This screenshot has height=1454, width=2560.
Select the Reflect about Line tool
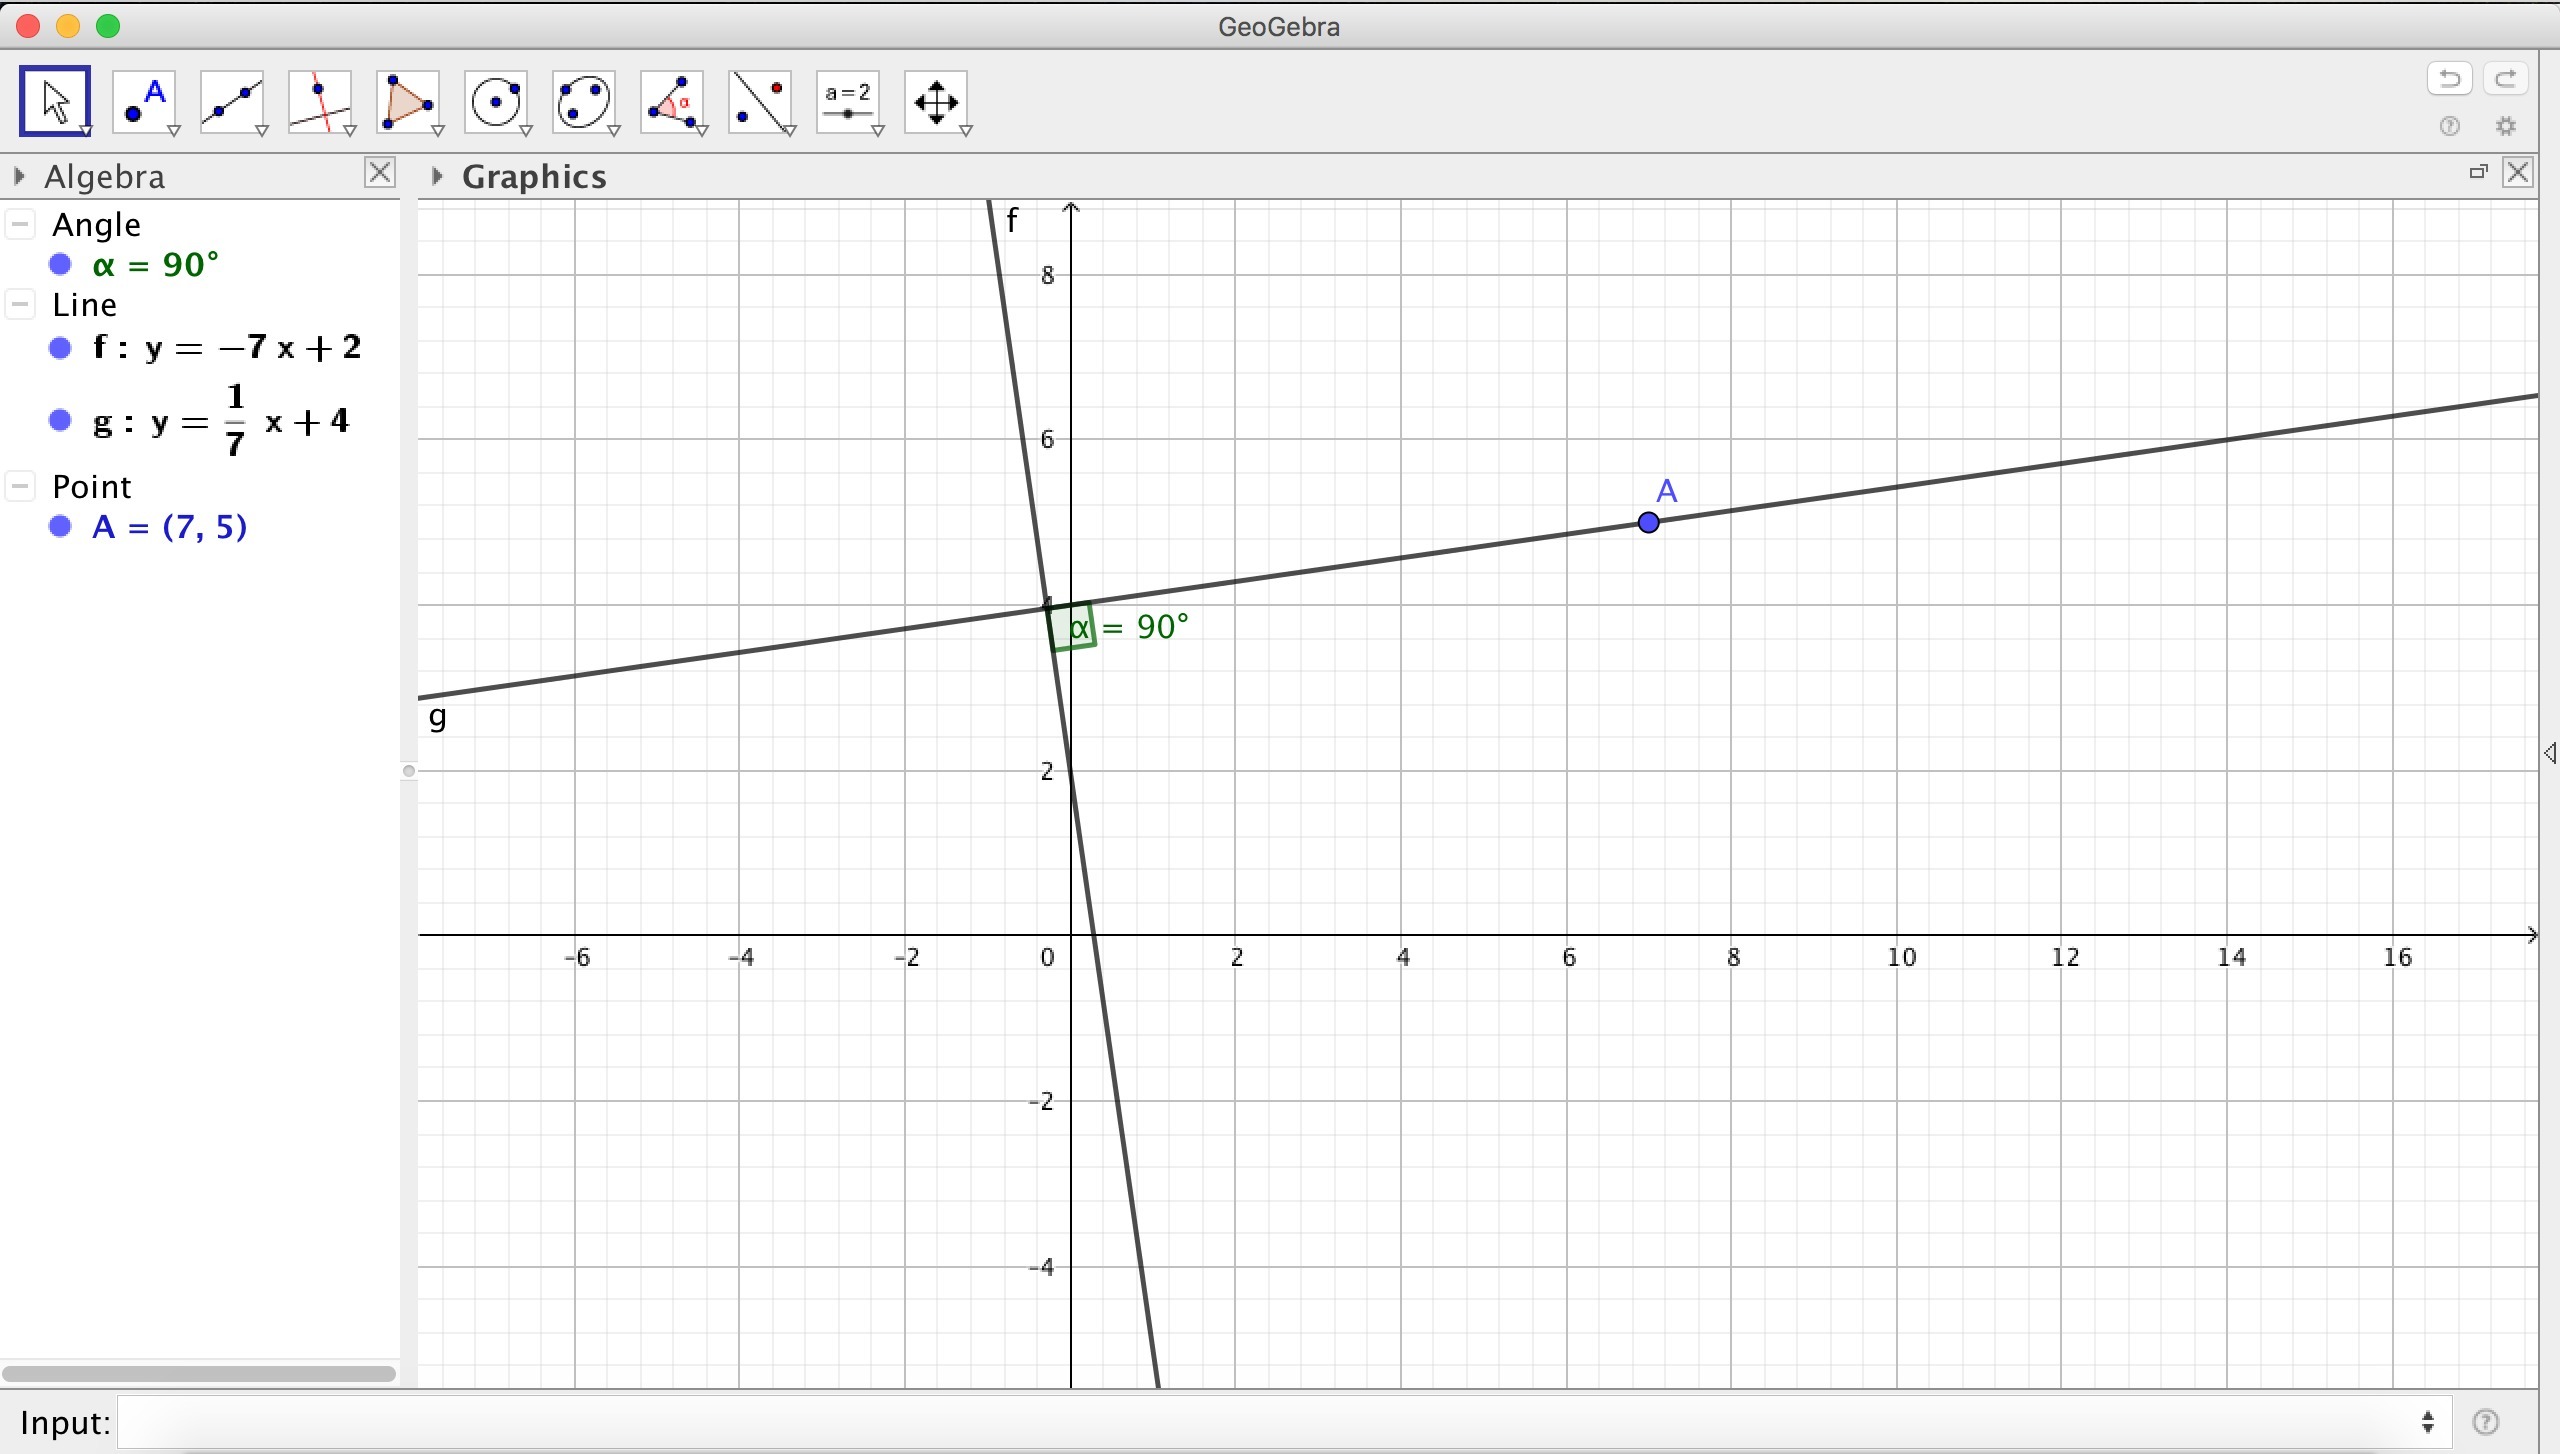coord(761,101)
